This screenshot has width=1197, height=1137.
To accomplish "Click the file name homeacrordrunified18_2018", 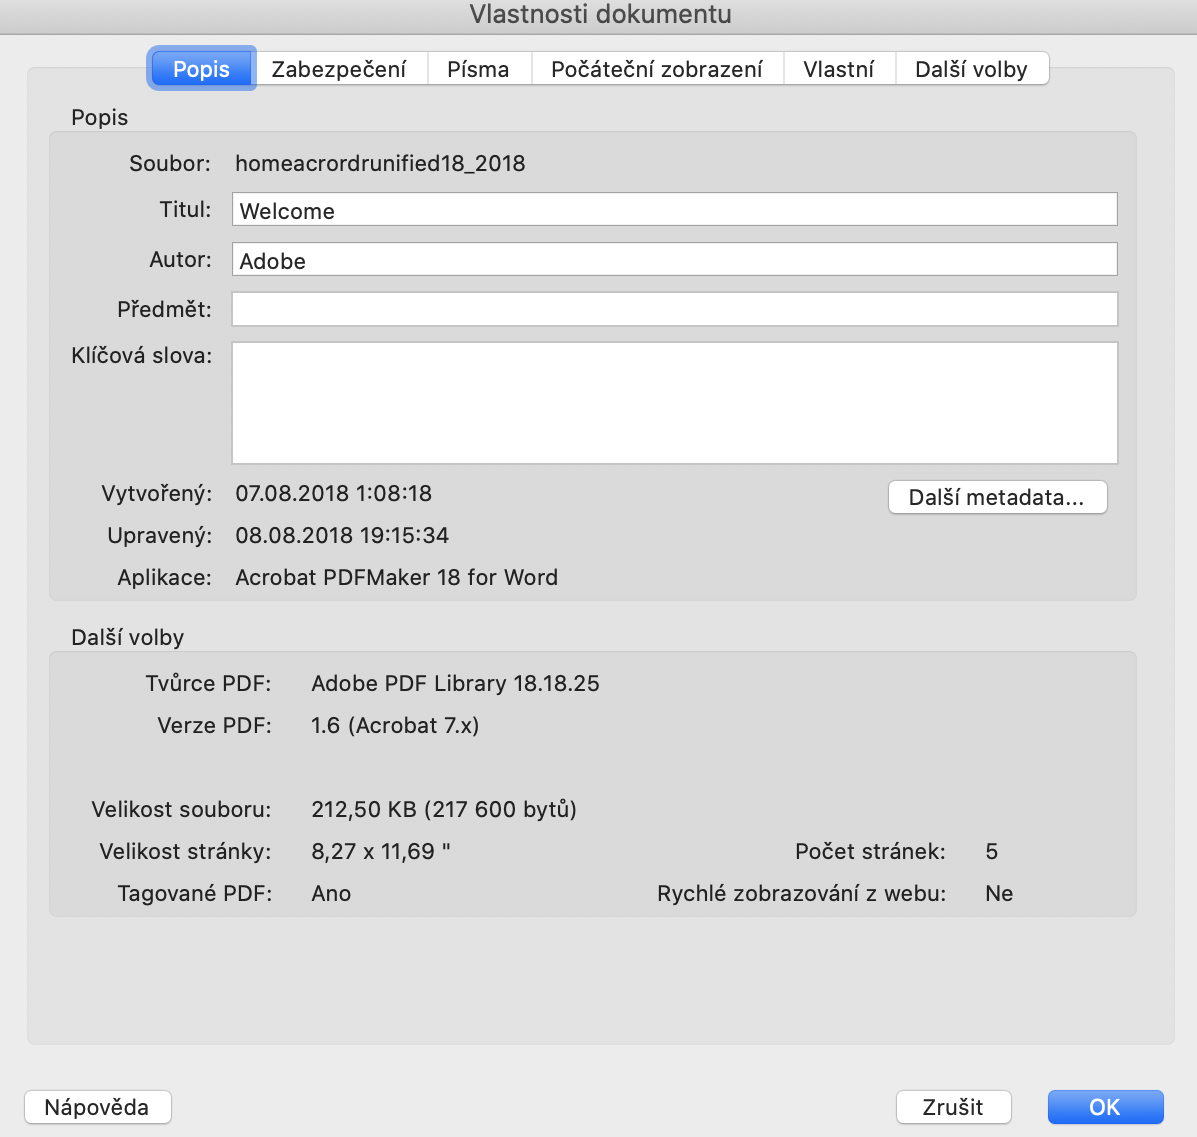I will (x=380, y=163).
